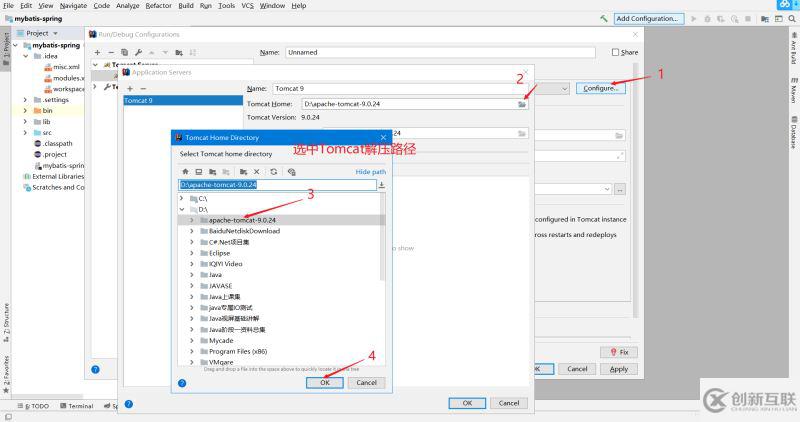Open help in Run/Debug Configurations dialog
The height and width of the screenshot is (422, 800).
click(x=95, y=369)
